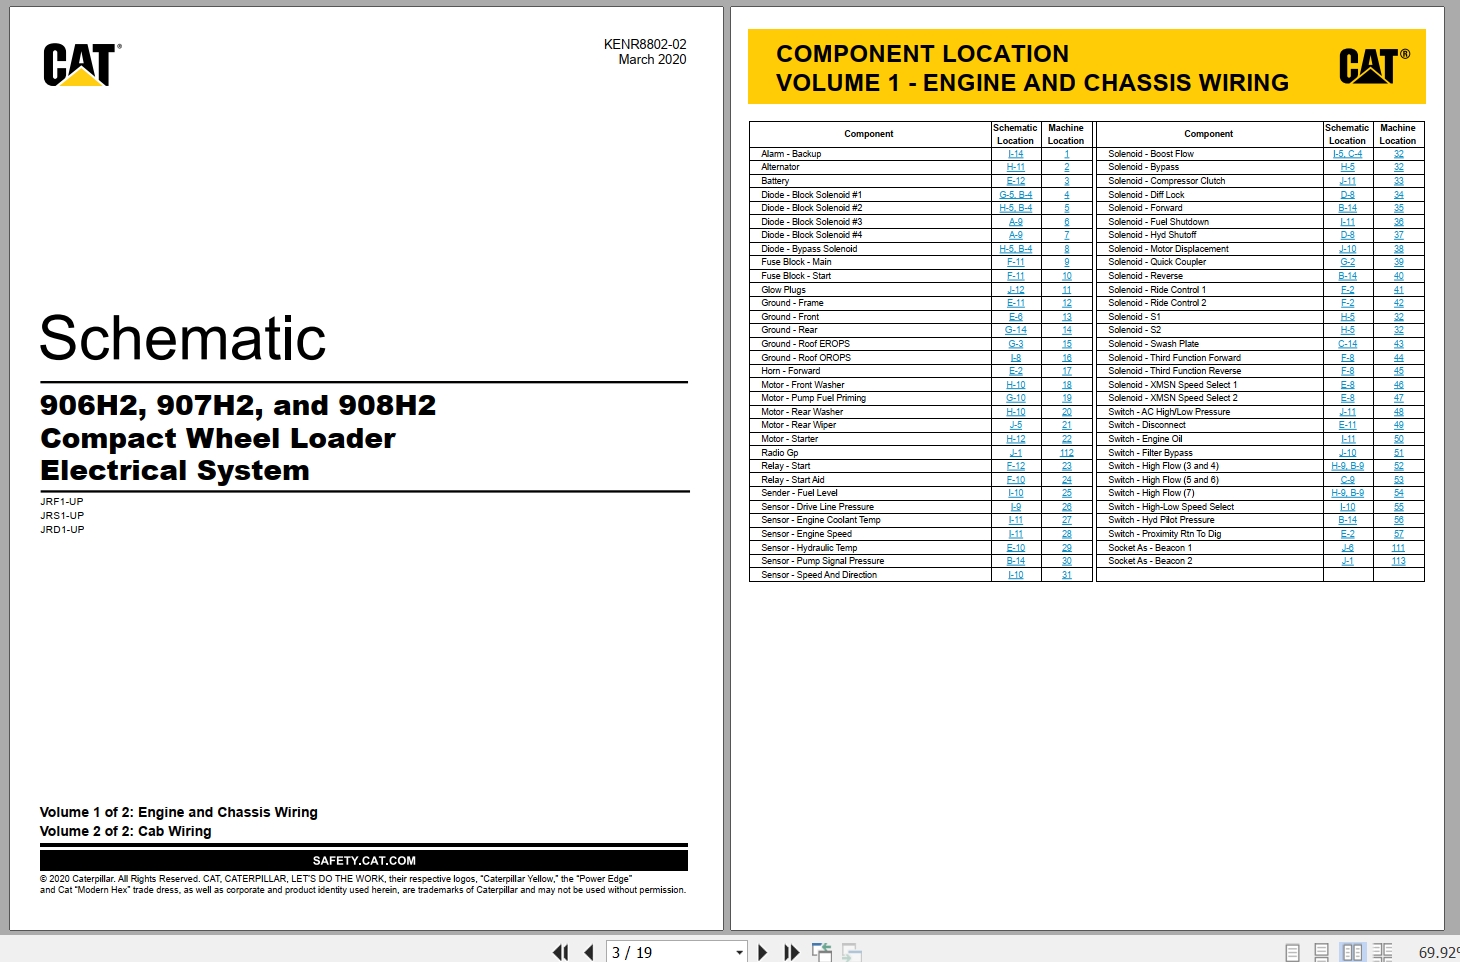Screen dimensions: 1460x962
Task: Jump to the last page
Action: [791, 953]
